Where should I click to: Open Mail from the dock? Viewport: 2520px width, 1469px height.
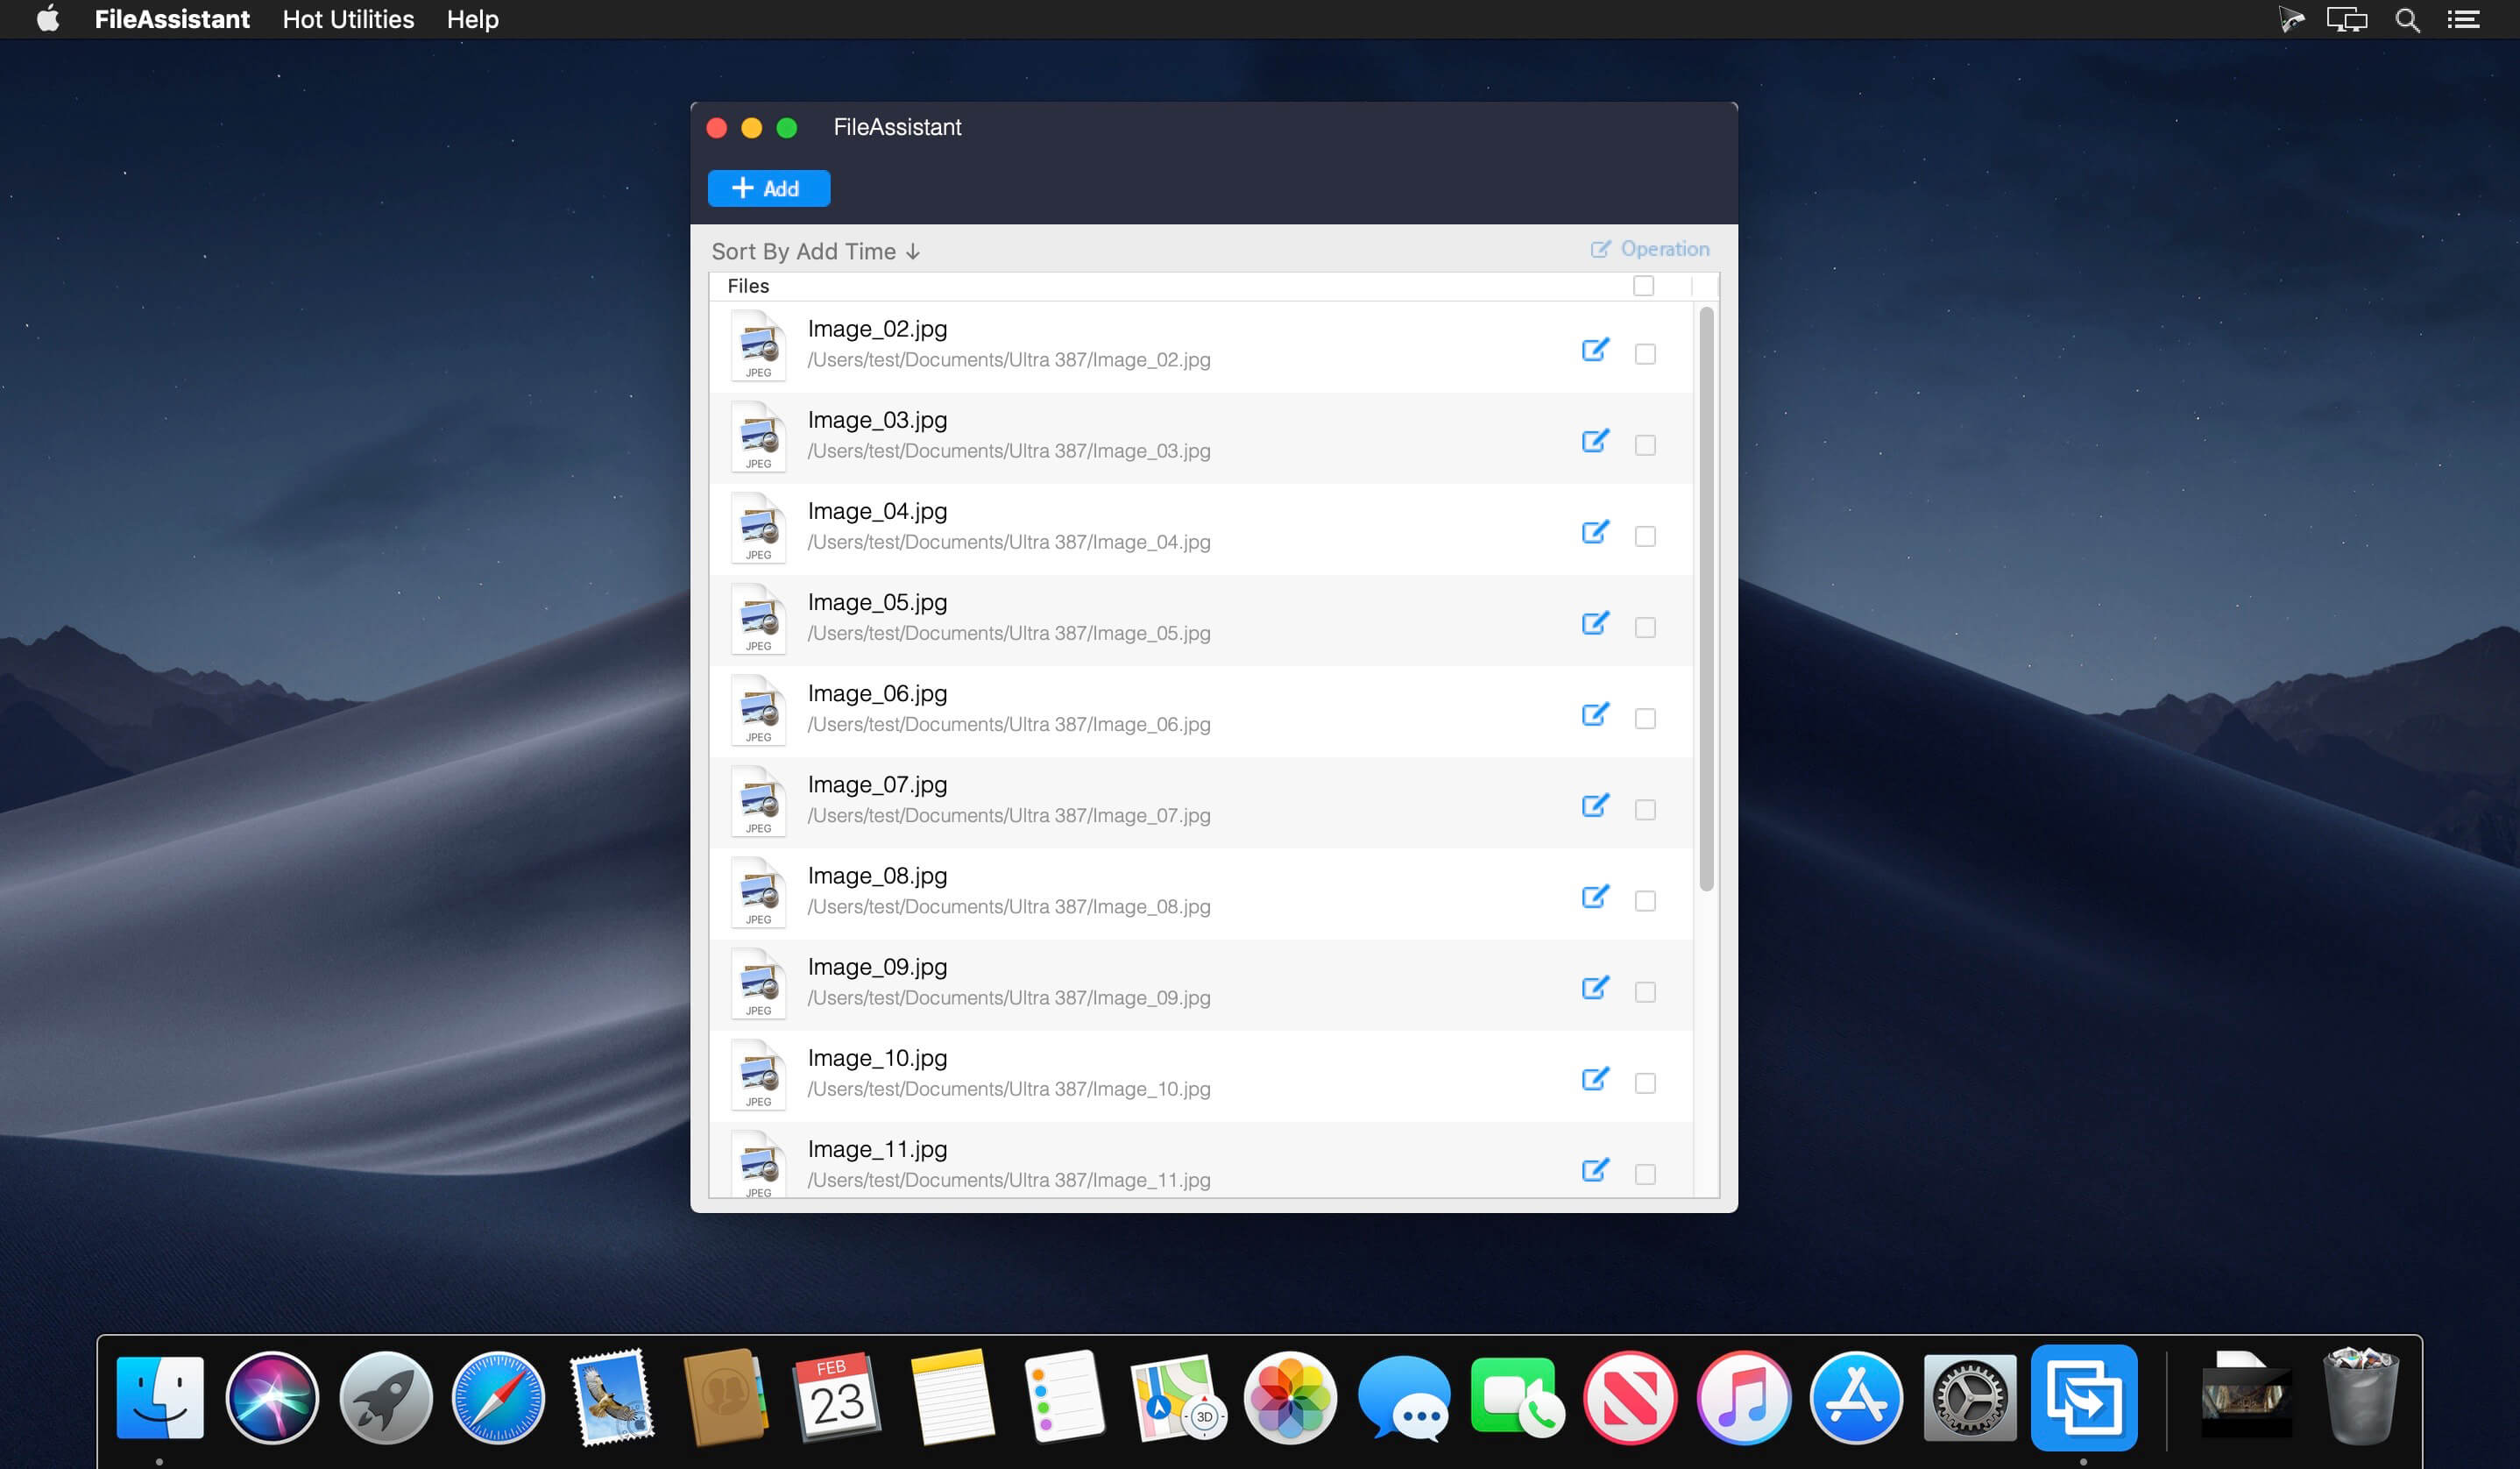[611, 1397]
